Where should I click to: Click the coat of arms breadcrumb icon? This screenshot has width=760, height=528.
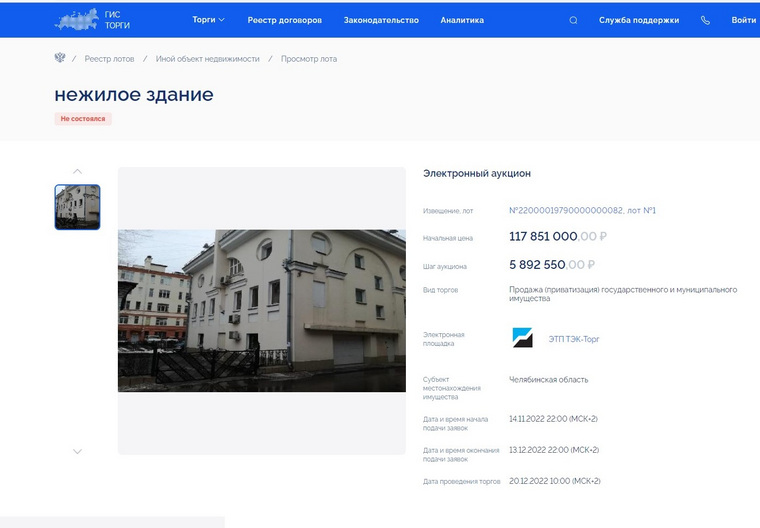coord(60,58)
